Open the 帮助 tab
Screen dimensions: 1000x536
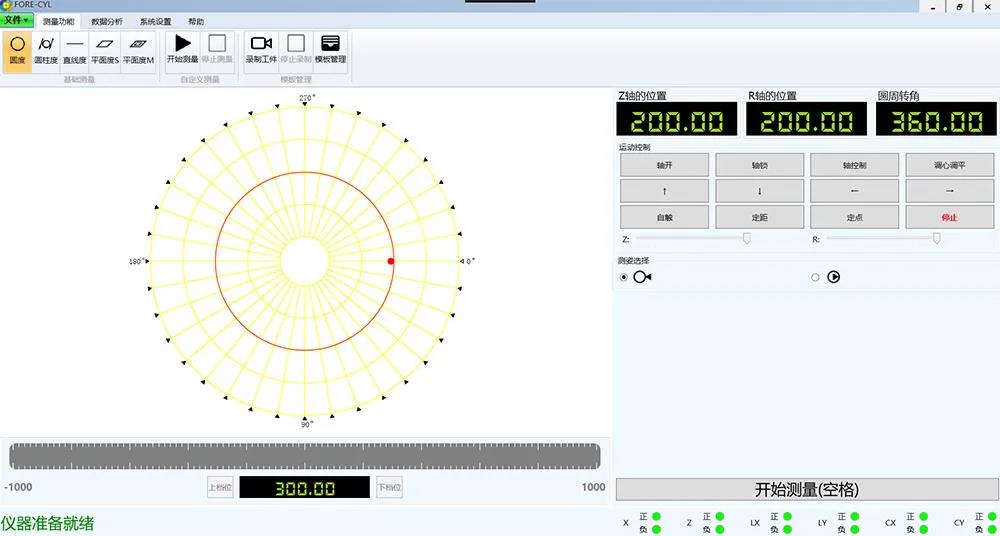(x=196, y=21)
